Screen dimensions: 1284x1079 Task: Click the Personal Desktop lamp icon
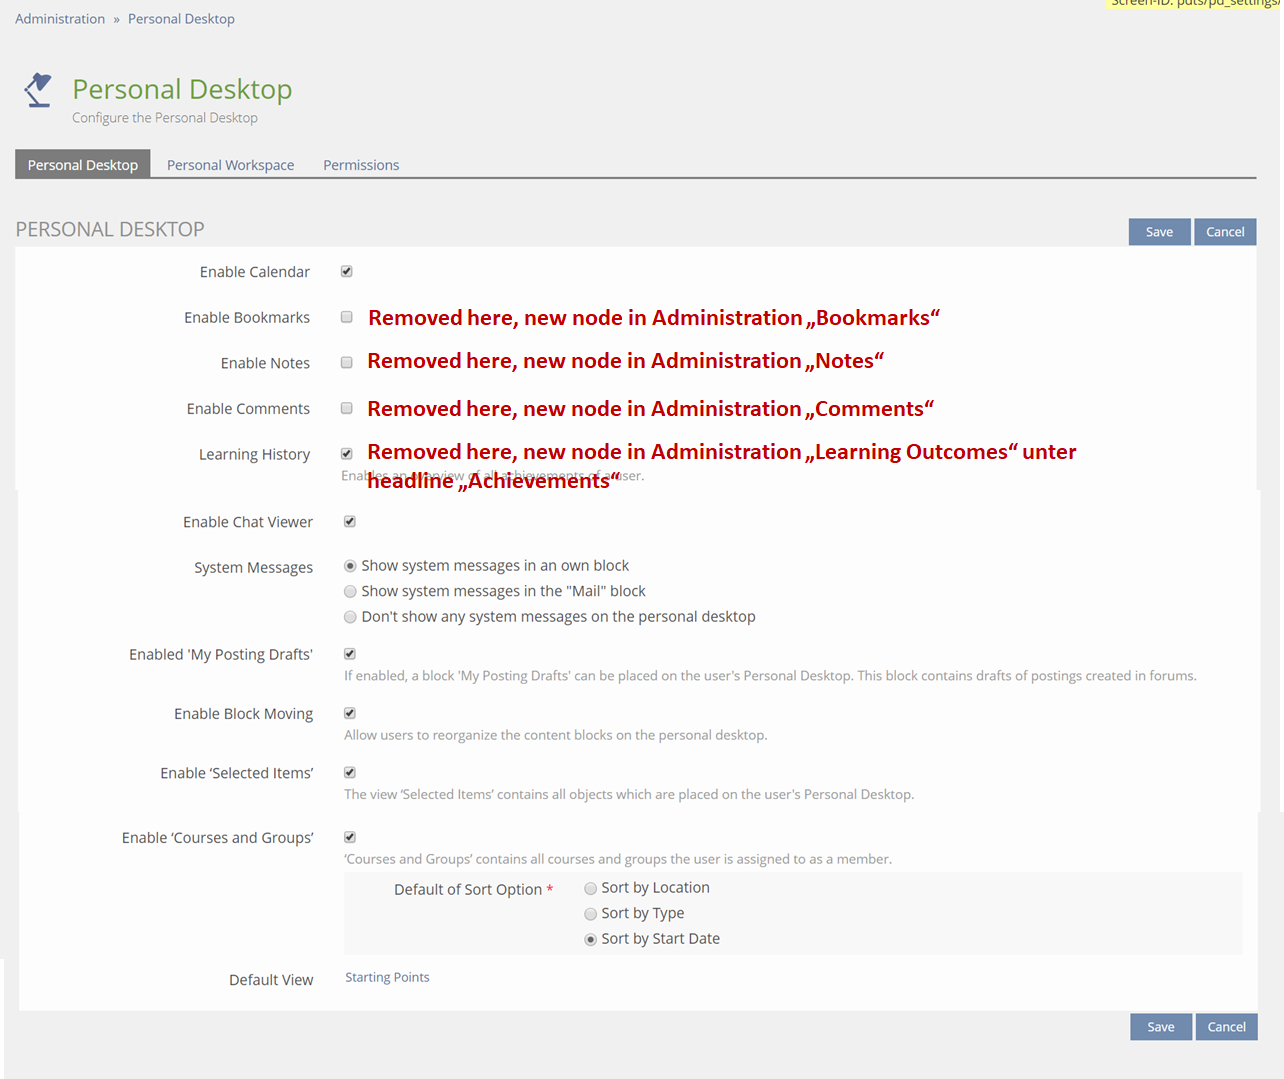[x=38, y=90]
